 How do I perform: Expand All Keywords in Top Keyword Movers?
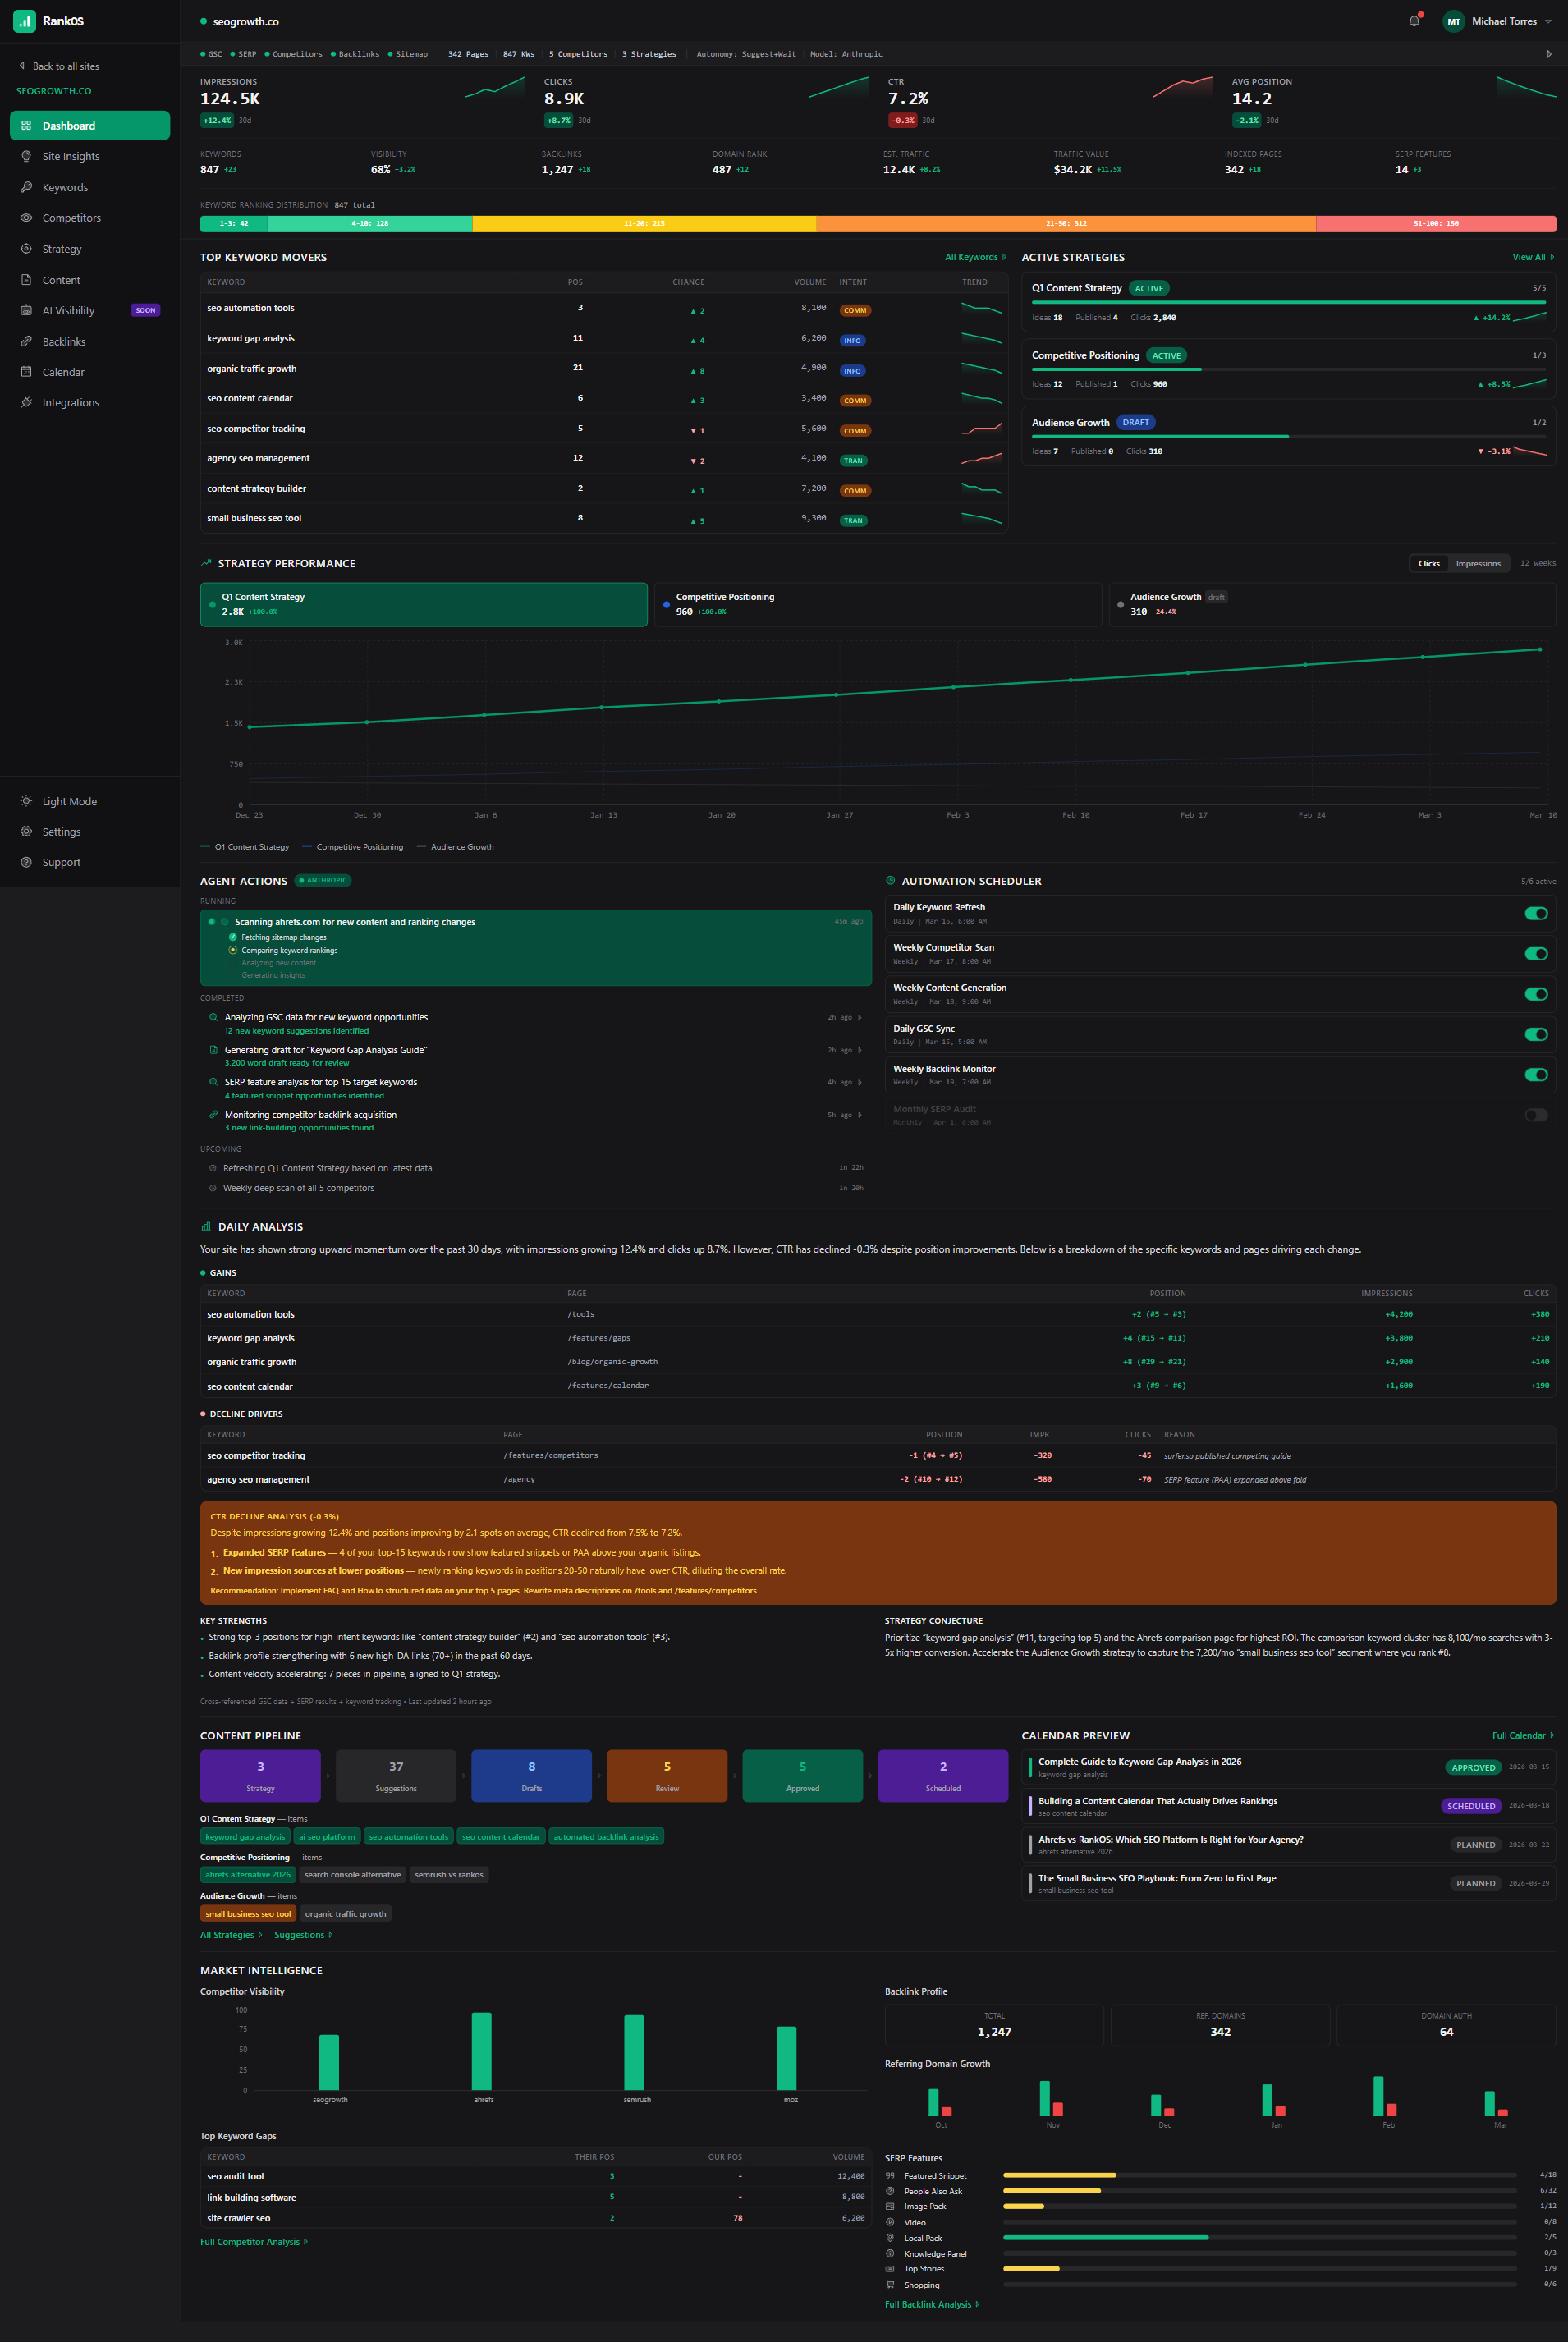(x=973, y=257)
